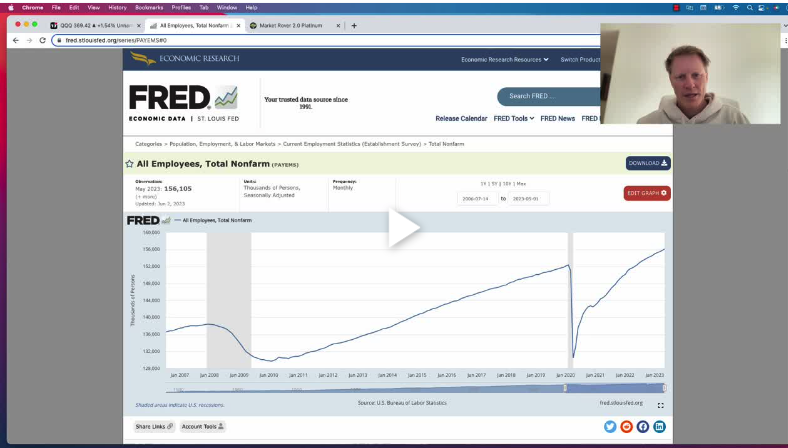The image size is (788, 448).
Task: Go back in Chrome
Action: (16, 40)
